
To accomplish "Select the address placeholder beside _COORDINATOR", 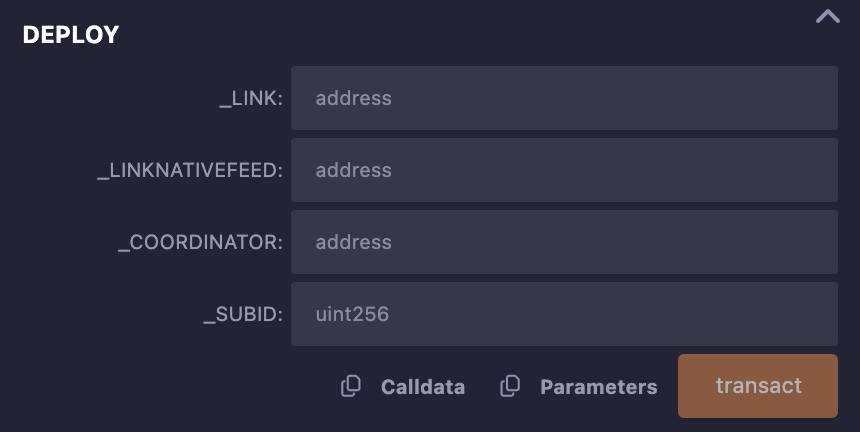I will tap(354, 242).
